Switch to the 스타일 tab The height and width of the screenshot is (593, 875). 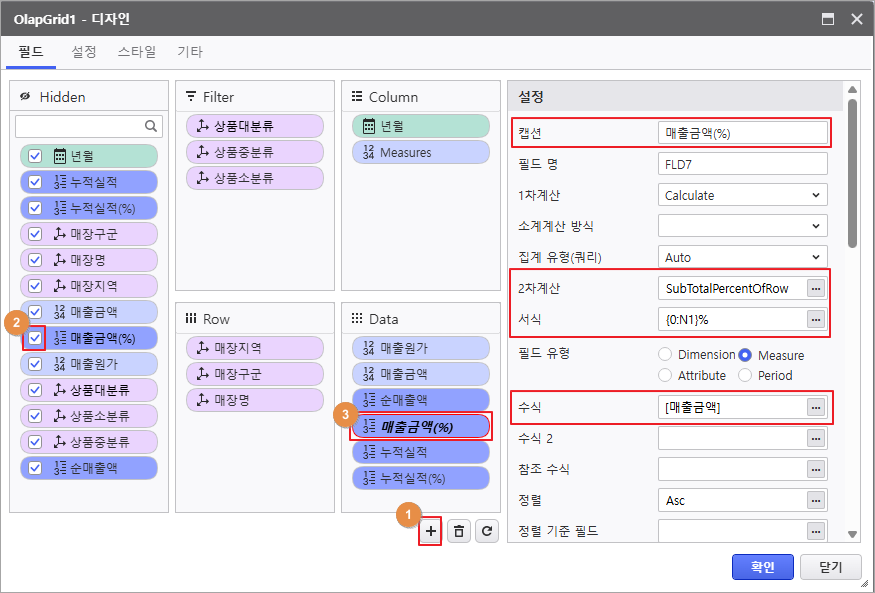[x=137, y=51]
